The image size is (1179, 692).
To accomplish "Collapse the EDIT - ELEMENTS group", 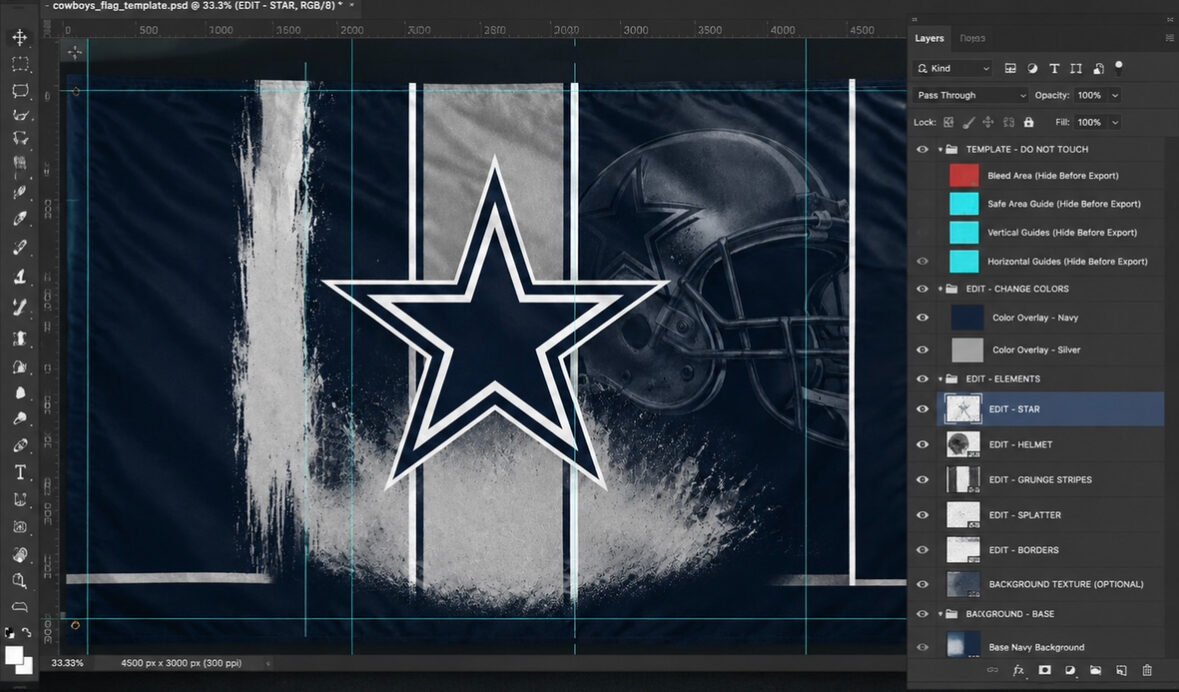I will point(940,379).
